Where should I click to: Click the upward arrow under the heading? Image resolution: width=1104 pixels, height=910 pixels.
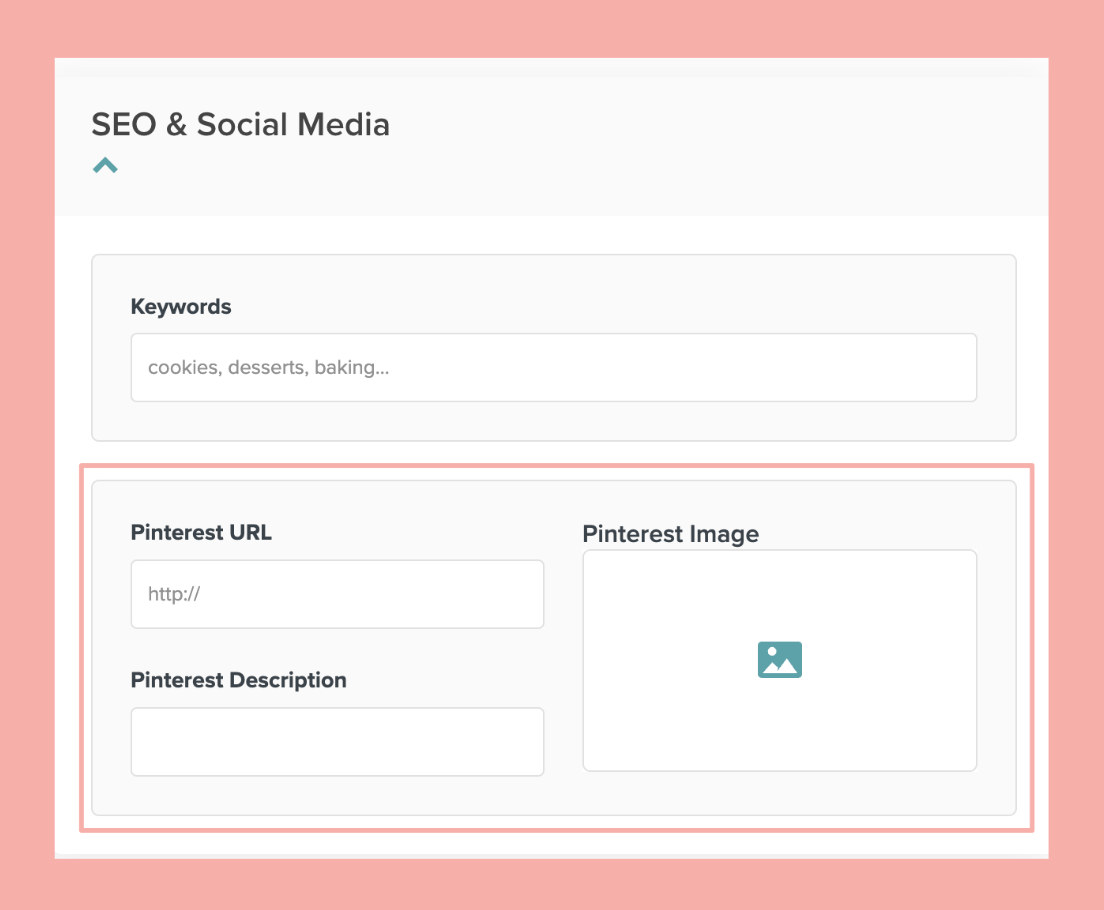[x=105, y=164]
